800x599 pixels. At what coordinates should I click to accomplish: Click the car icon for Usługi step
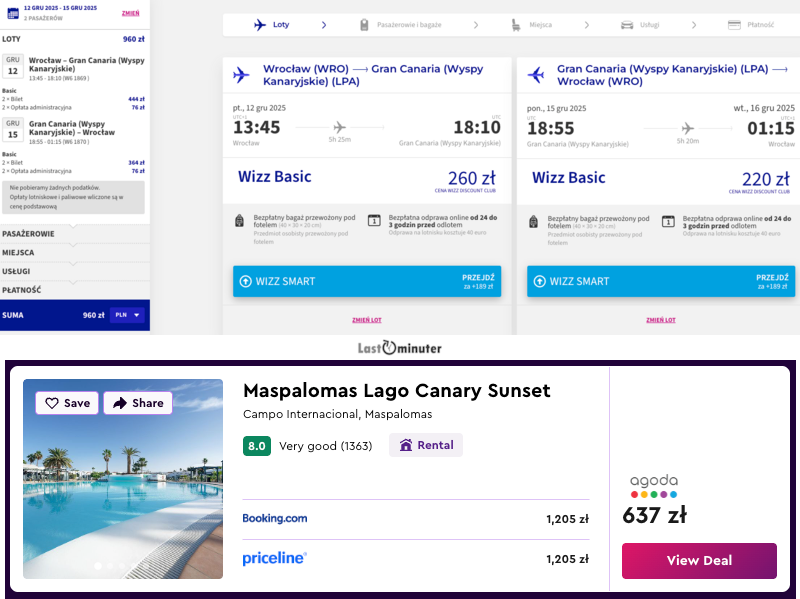[x=627, y=24]
